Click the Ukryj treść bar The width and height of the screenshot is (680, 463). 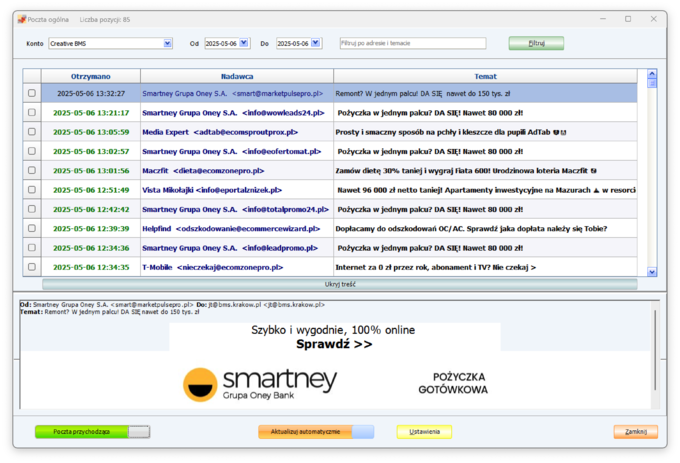point(340,284)
